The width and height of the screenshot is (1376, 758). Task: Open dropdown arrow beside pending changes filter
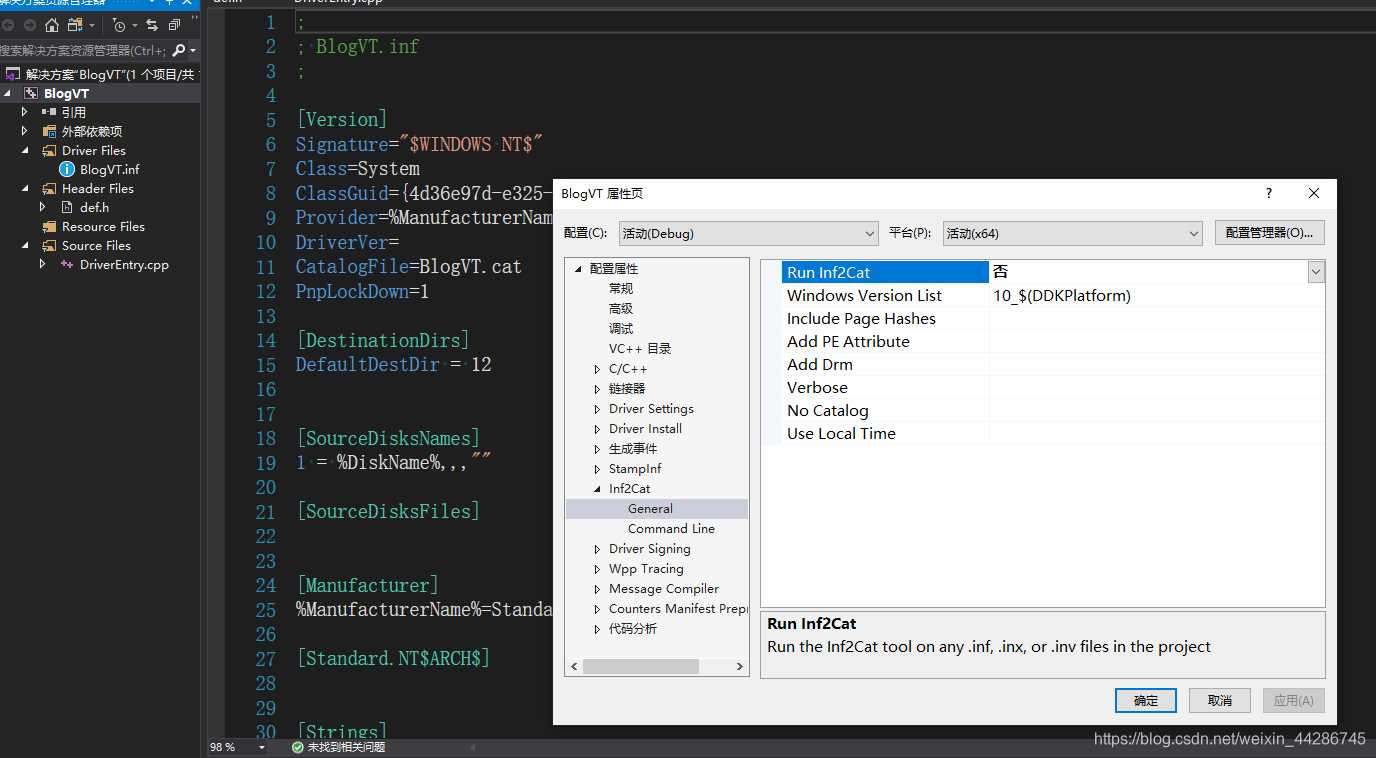click(134, 25)
